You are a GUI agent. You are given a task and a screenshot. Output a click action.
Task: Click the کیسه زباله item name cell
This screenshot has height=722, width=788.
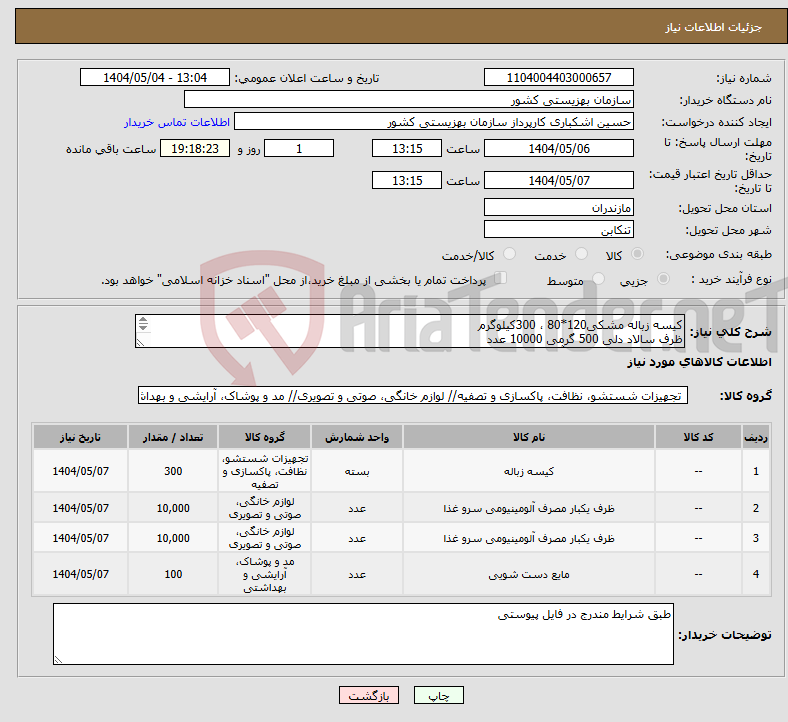click(x=529, y=471)
